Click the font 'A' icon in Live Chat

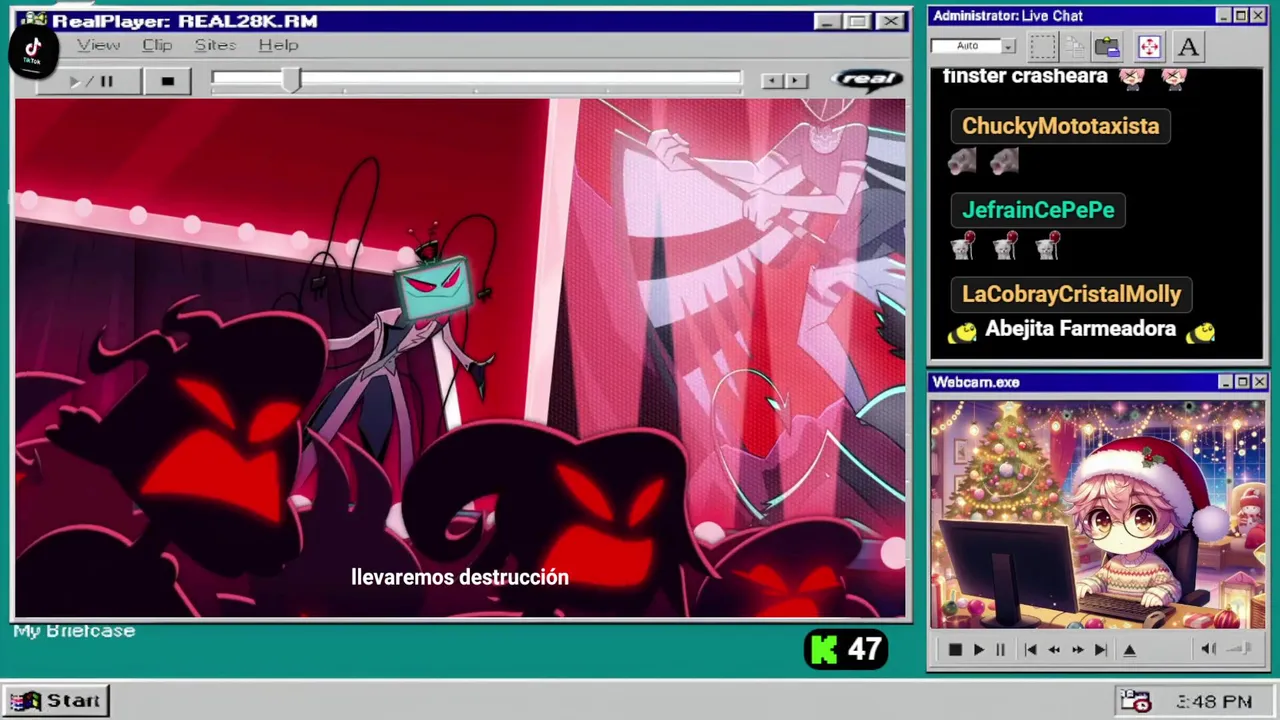point(1188,46)
